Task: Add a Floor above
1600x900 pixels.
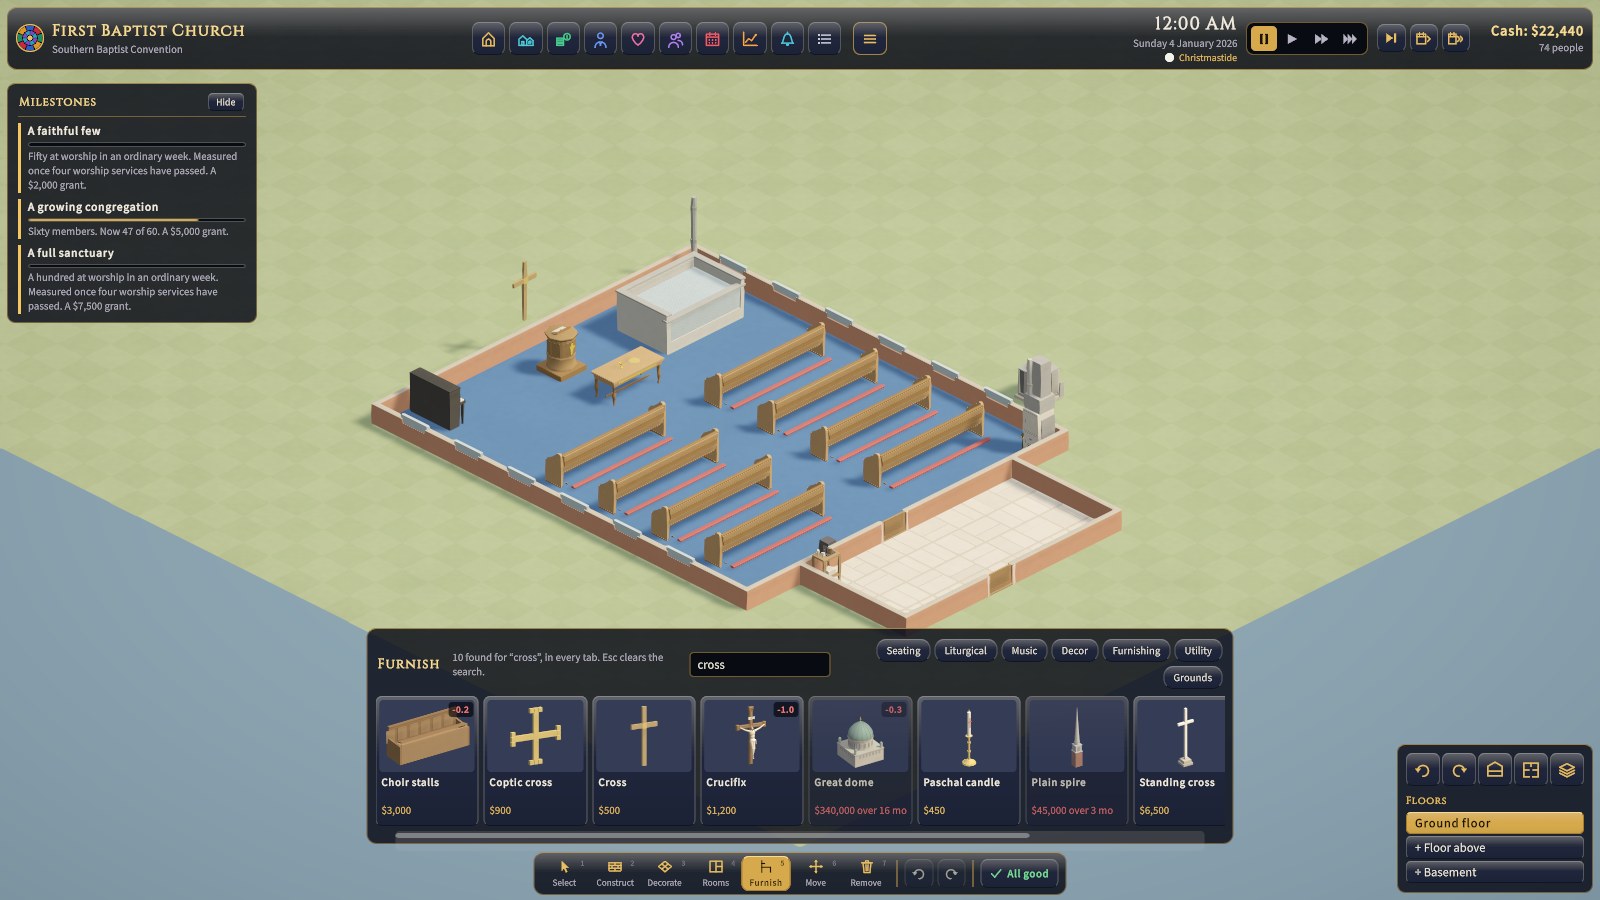Action: pos(1494,848)
